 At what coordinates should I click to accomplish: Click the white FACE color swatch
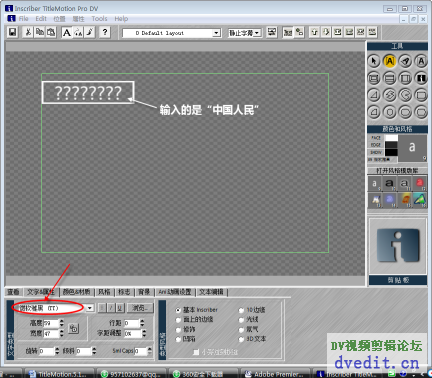click(391, 138)
